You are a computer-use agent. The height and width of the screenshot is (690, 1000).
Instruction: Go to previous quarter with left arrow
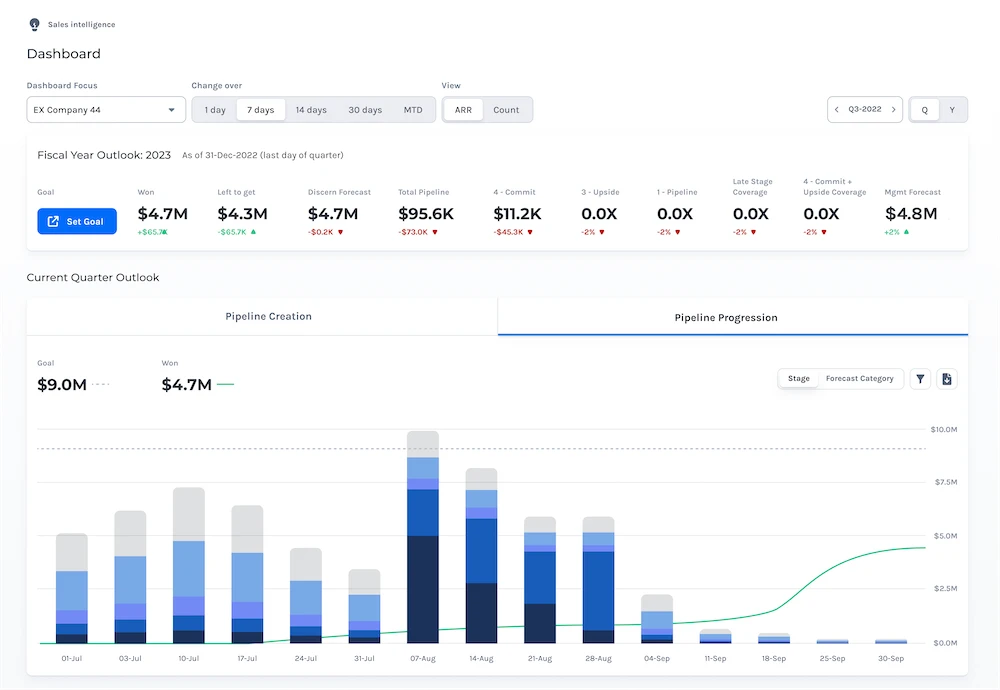837,110
